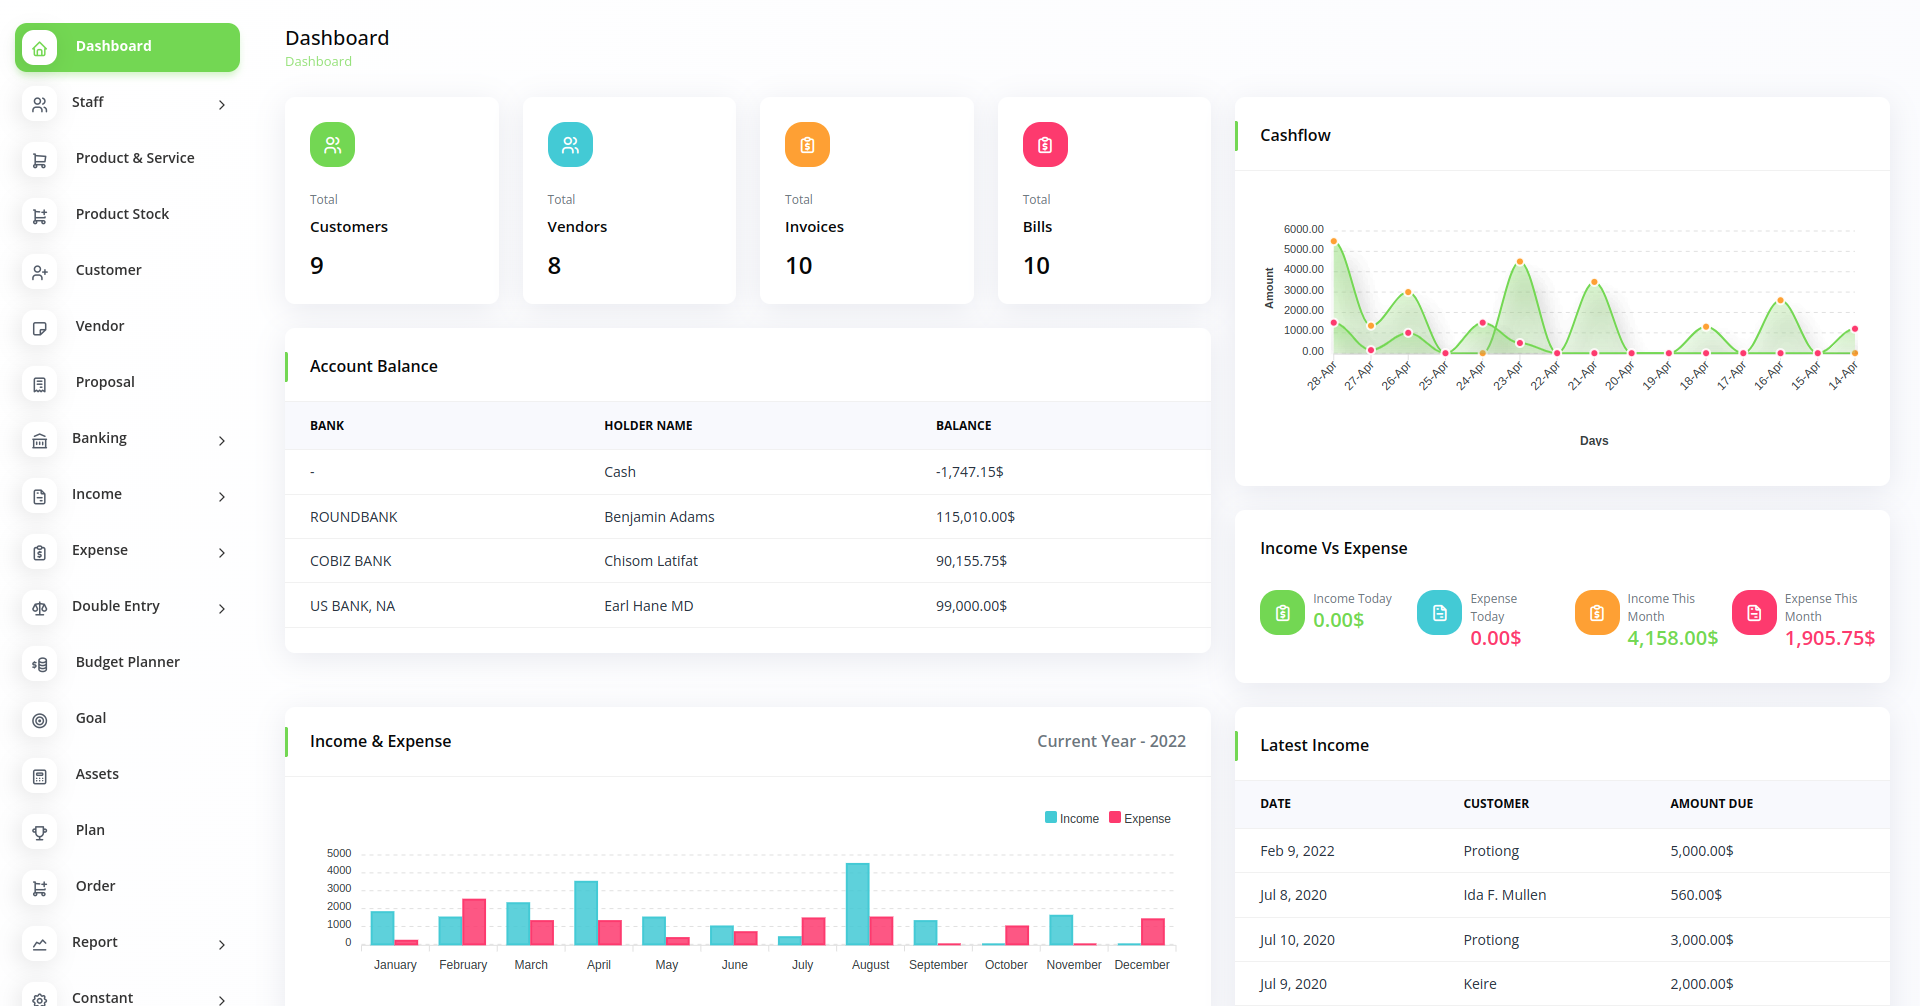Click the Plan trophy icon

[x=40, y=832]
